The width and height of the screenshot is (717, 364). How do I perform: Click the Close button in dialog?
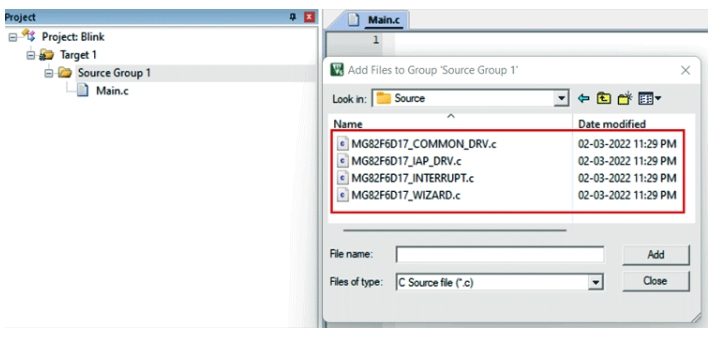(656, 281)
